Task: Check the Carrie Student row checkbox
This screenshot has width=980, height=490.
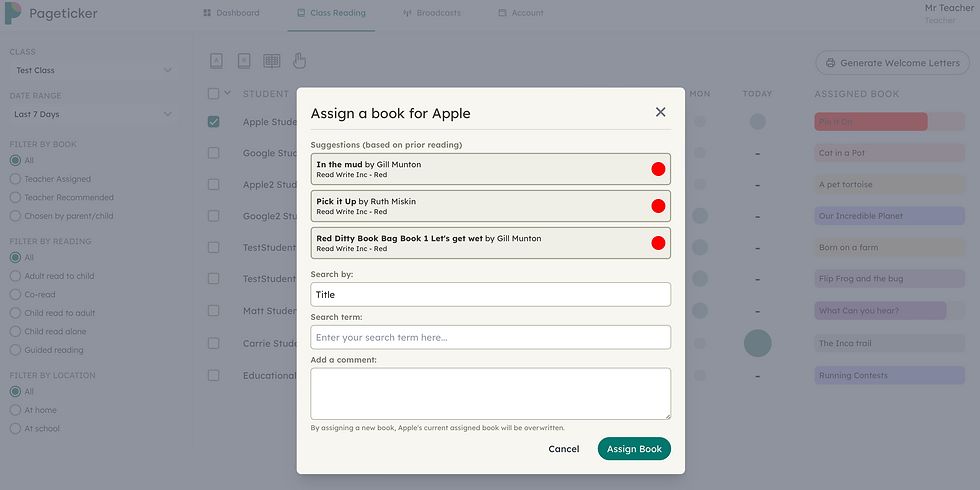Action: (x=214, y=343)
